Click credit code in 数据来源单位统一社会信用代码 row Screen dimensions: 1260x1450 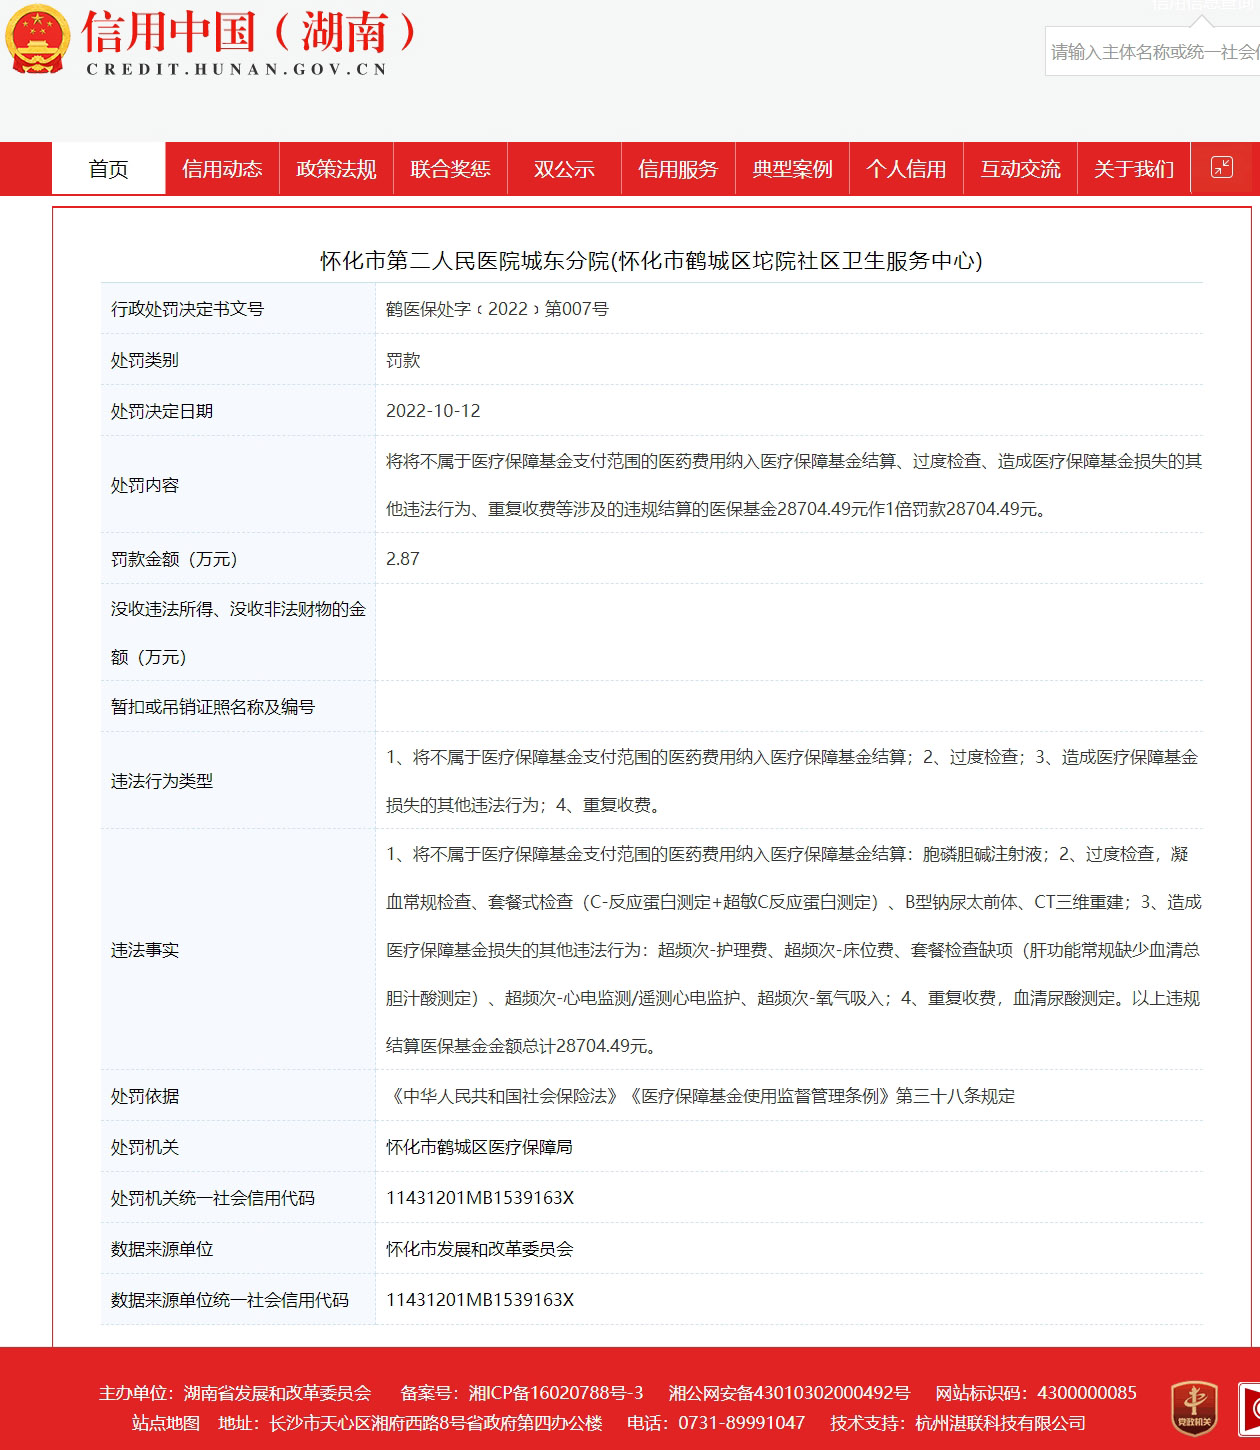(480, 1300)
